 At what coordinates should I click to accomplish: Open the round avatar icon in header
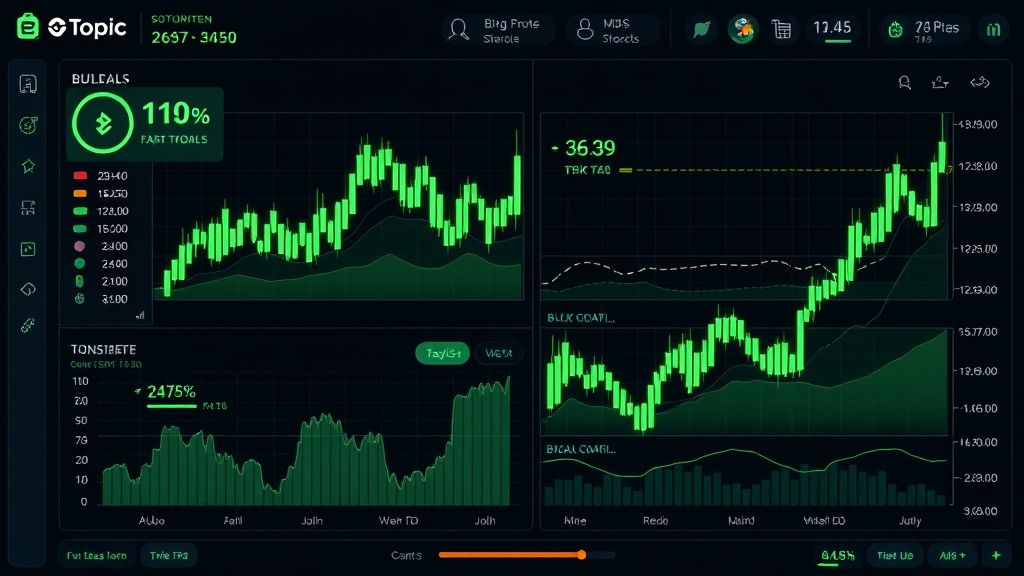click(x=743, y=29)
